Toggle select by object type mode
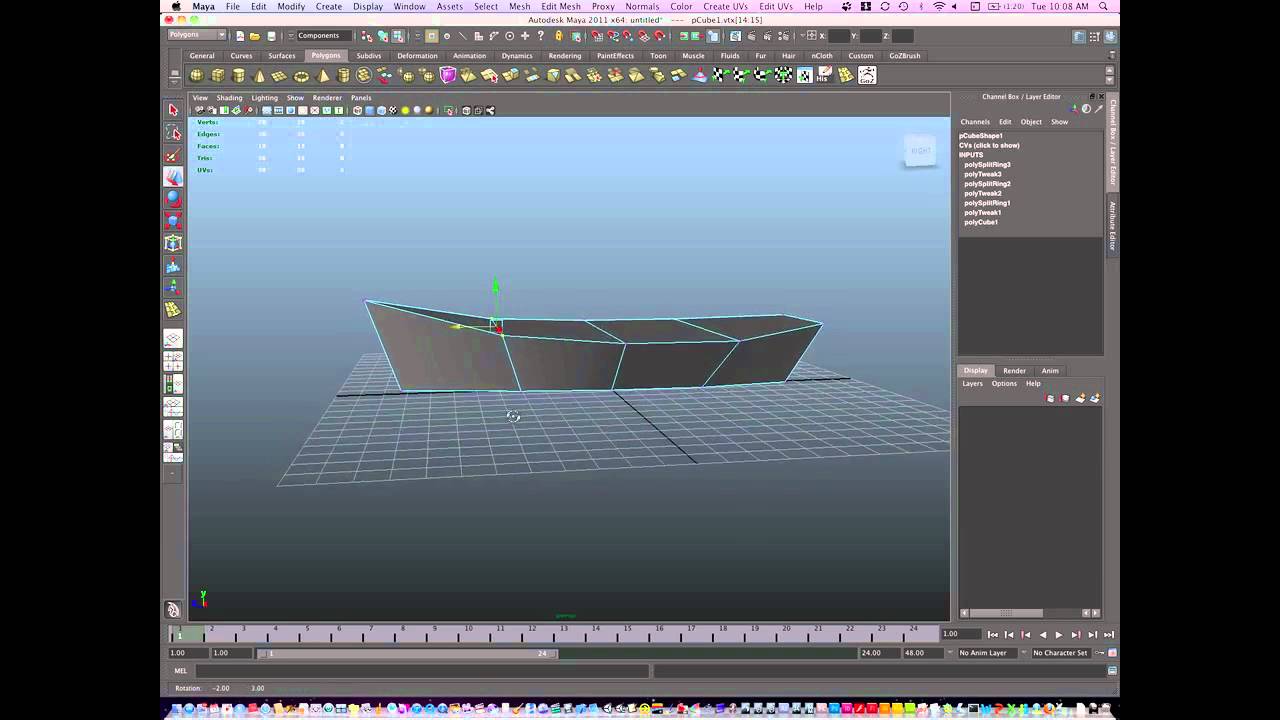The image size is (1280, 720). 382,36
